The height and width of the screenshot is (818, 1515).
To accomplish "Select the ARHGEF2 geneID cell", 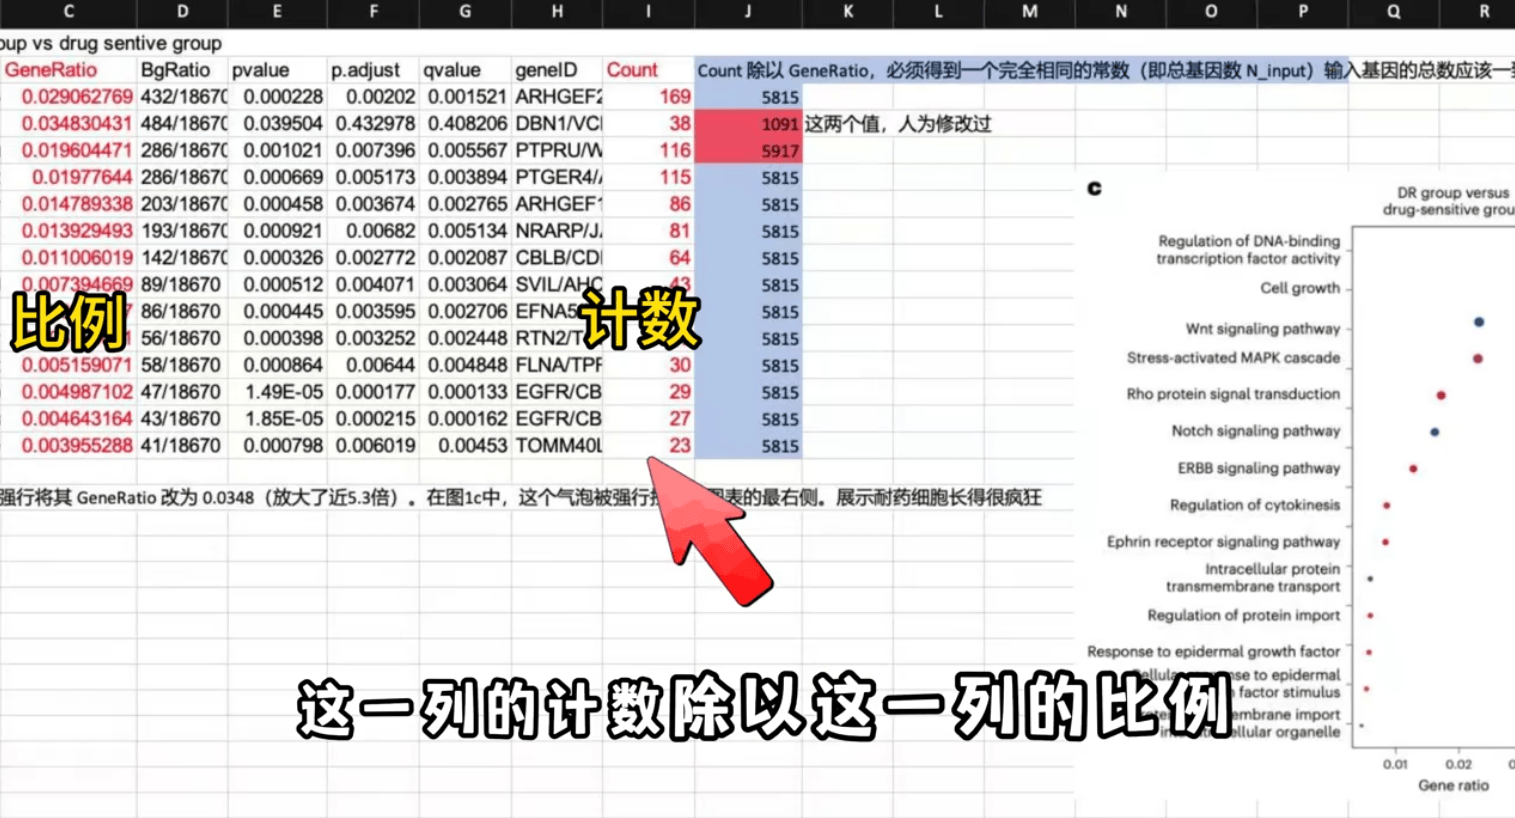I will pyautogui.click(x=557, y=97).
